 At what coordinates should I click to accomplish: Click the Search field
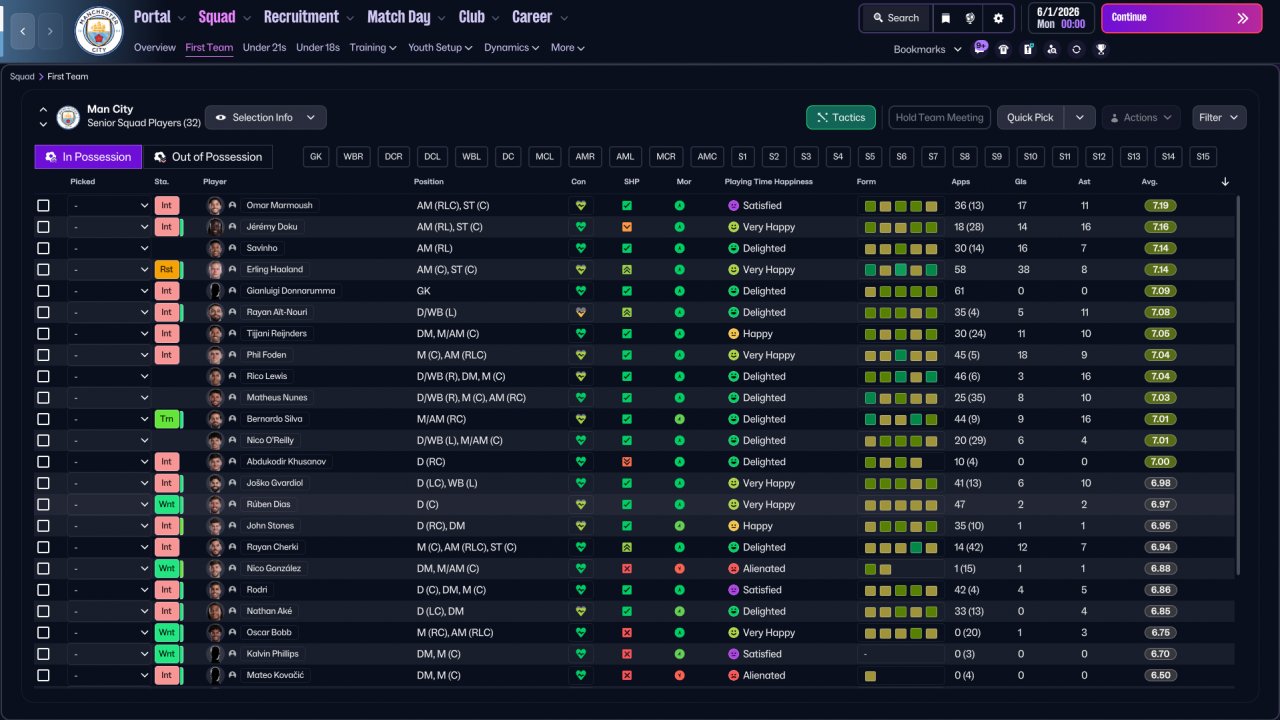(895, 18)
